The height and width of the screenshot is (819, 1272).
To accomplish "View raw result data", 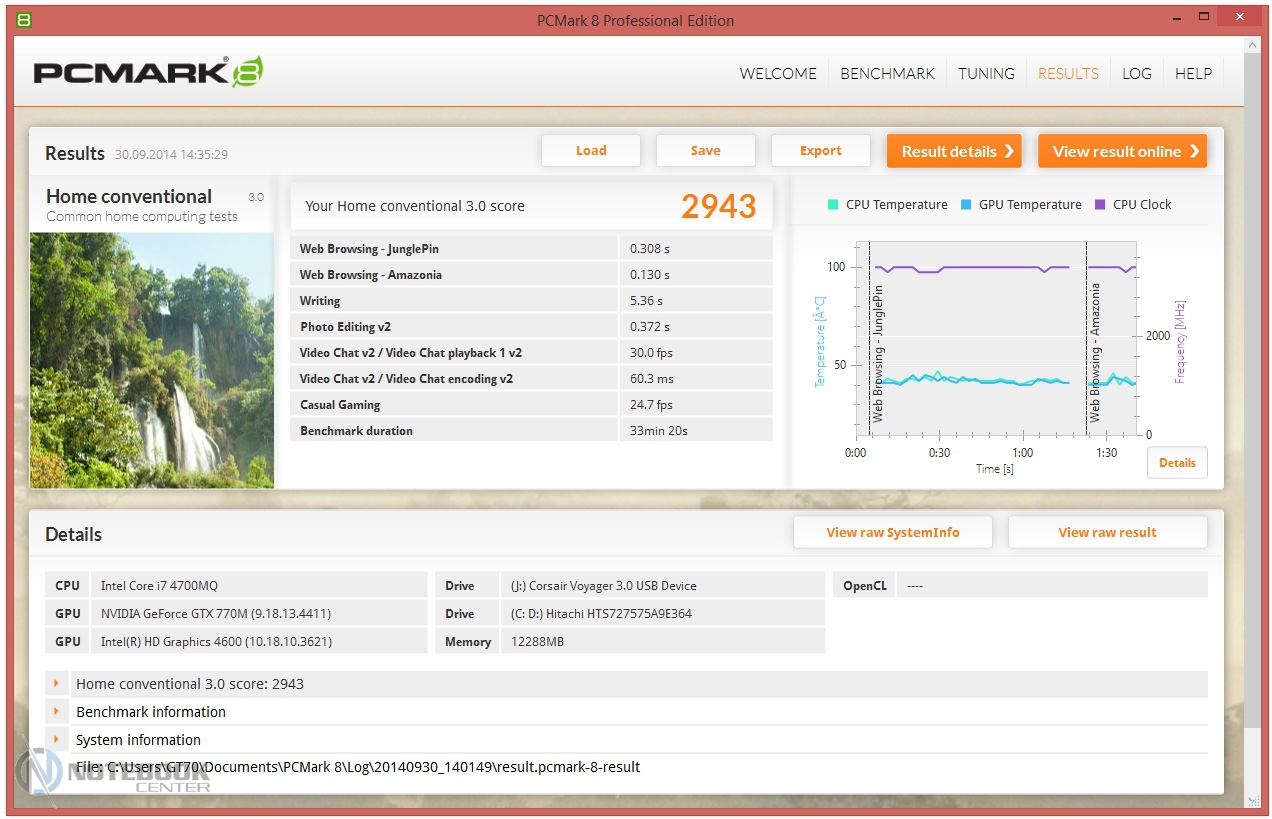I will tap(1107, 533).
